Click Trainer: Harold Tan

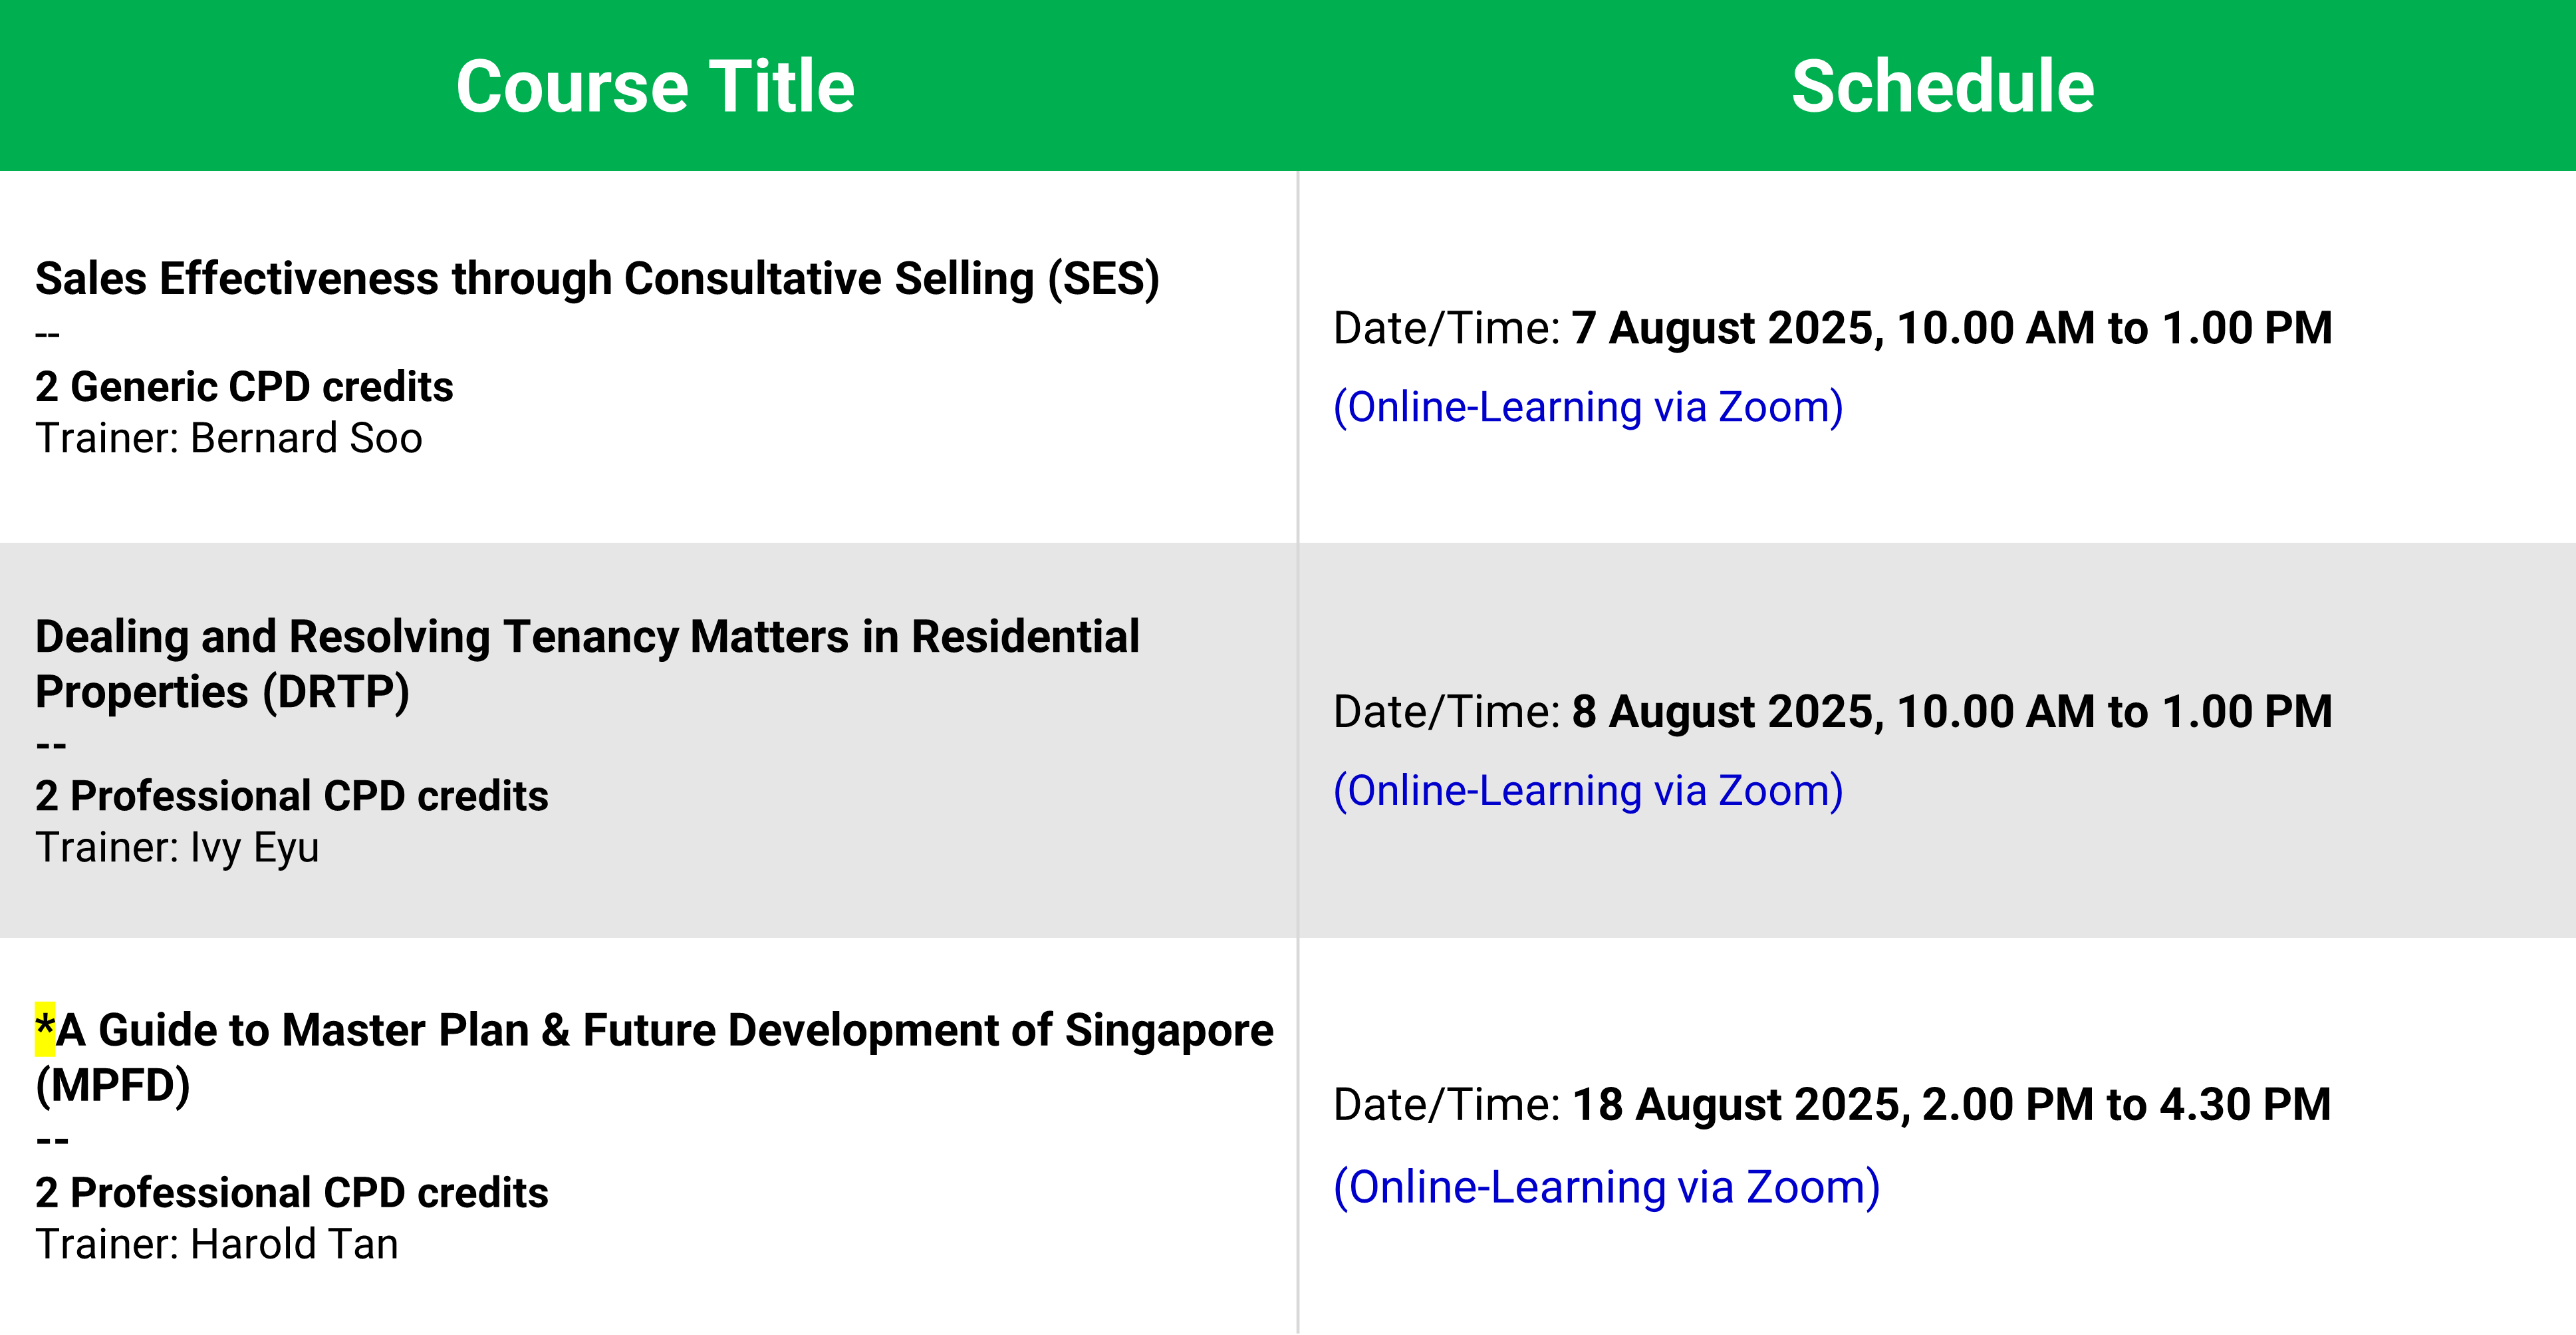click(x=217, y=1245)
